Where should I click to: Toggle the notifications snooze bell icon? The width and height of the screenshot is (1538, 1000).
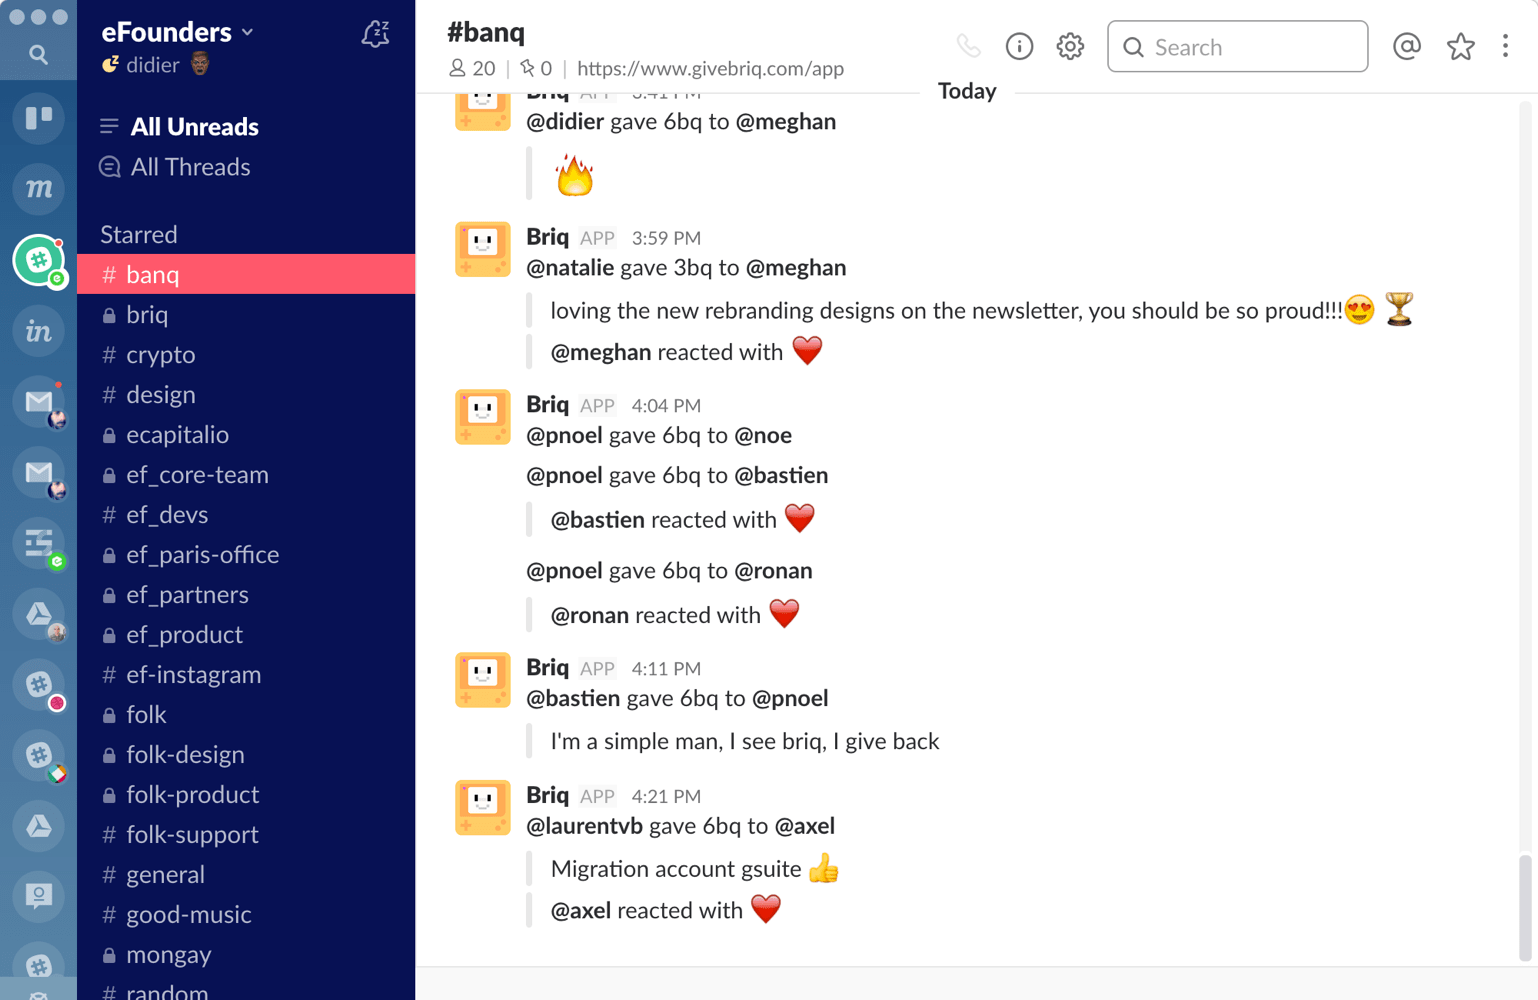pos(375,34)
